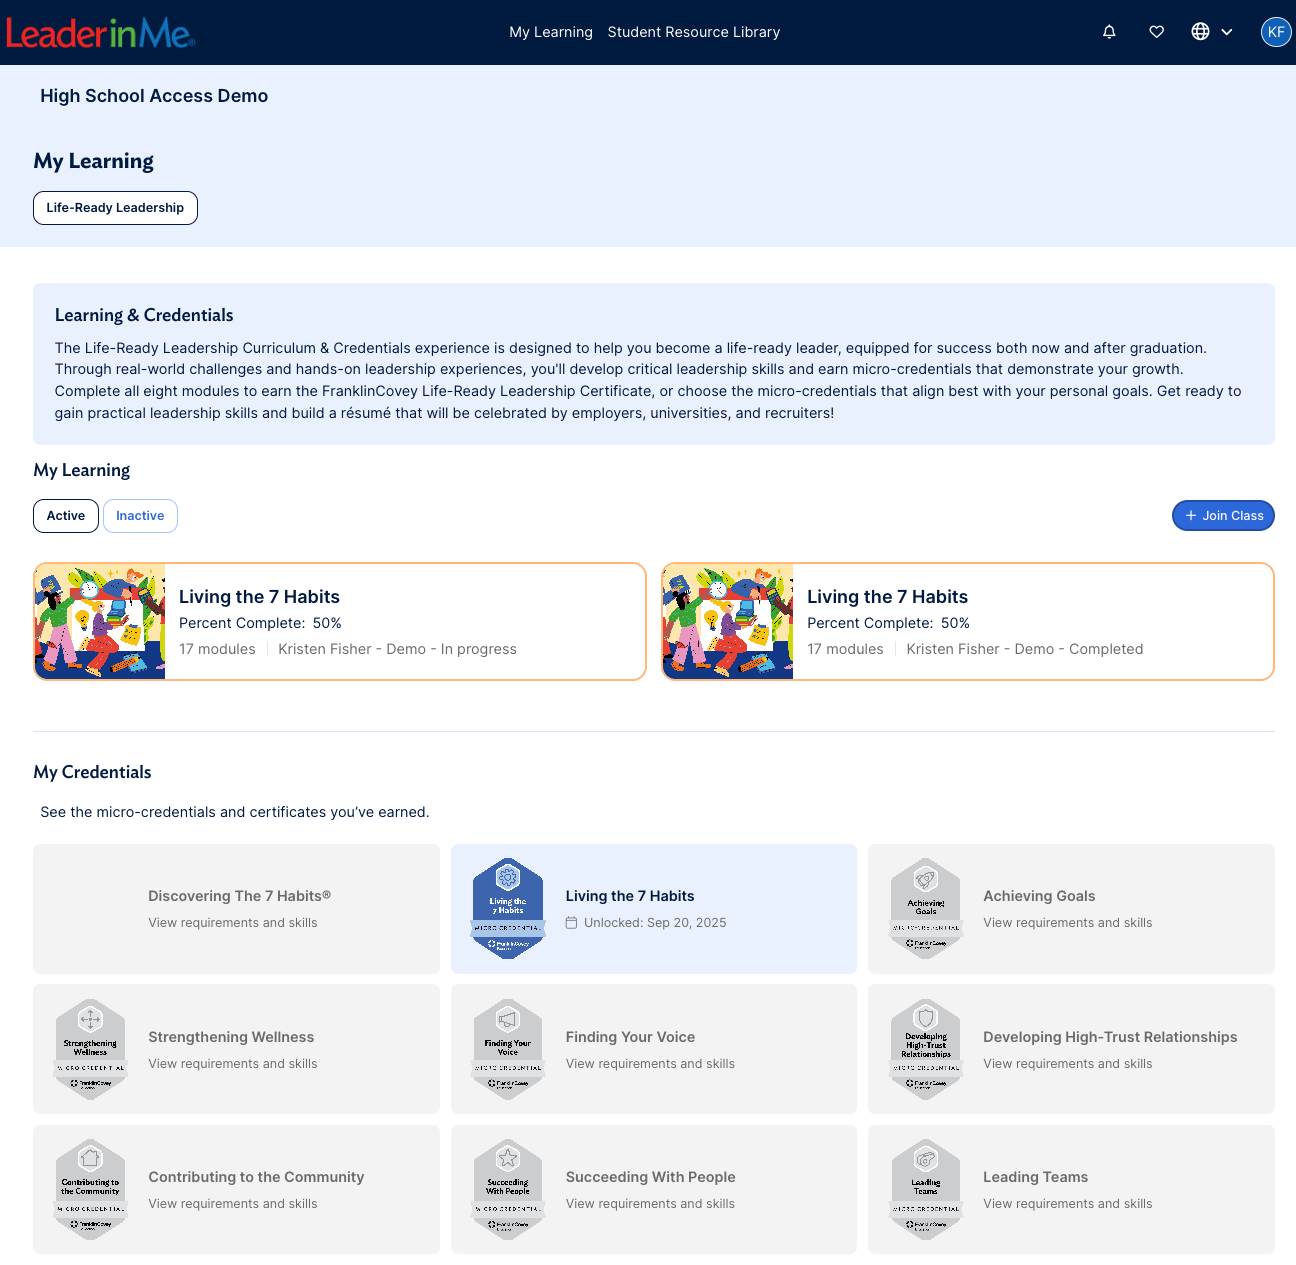Click the Finding Your Voice badge icon
The image size is (1296, 1265).
click(508, 1049)
